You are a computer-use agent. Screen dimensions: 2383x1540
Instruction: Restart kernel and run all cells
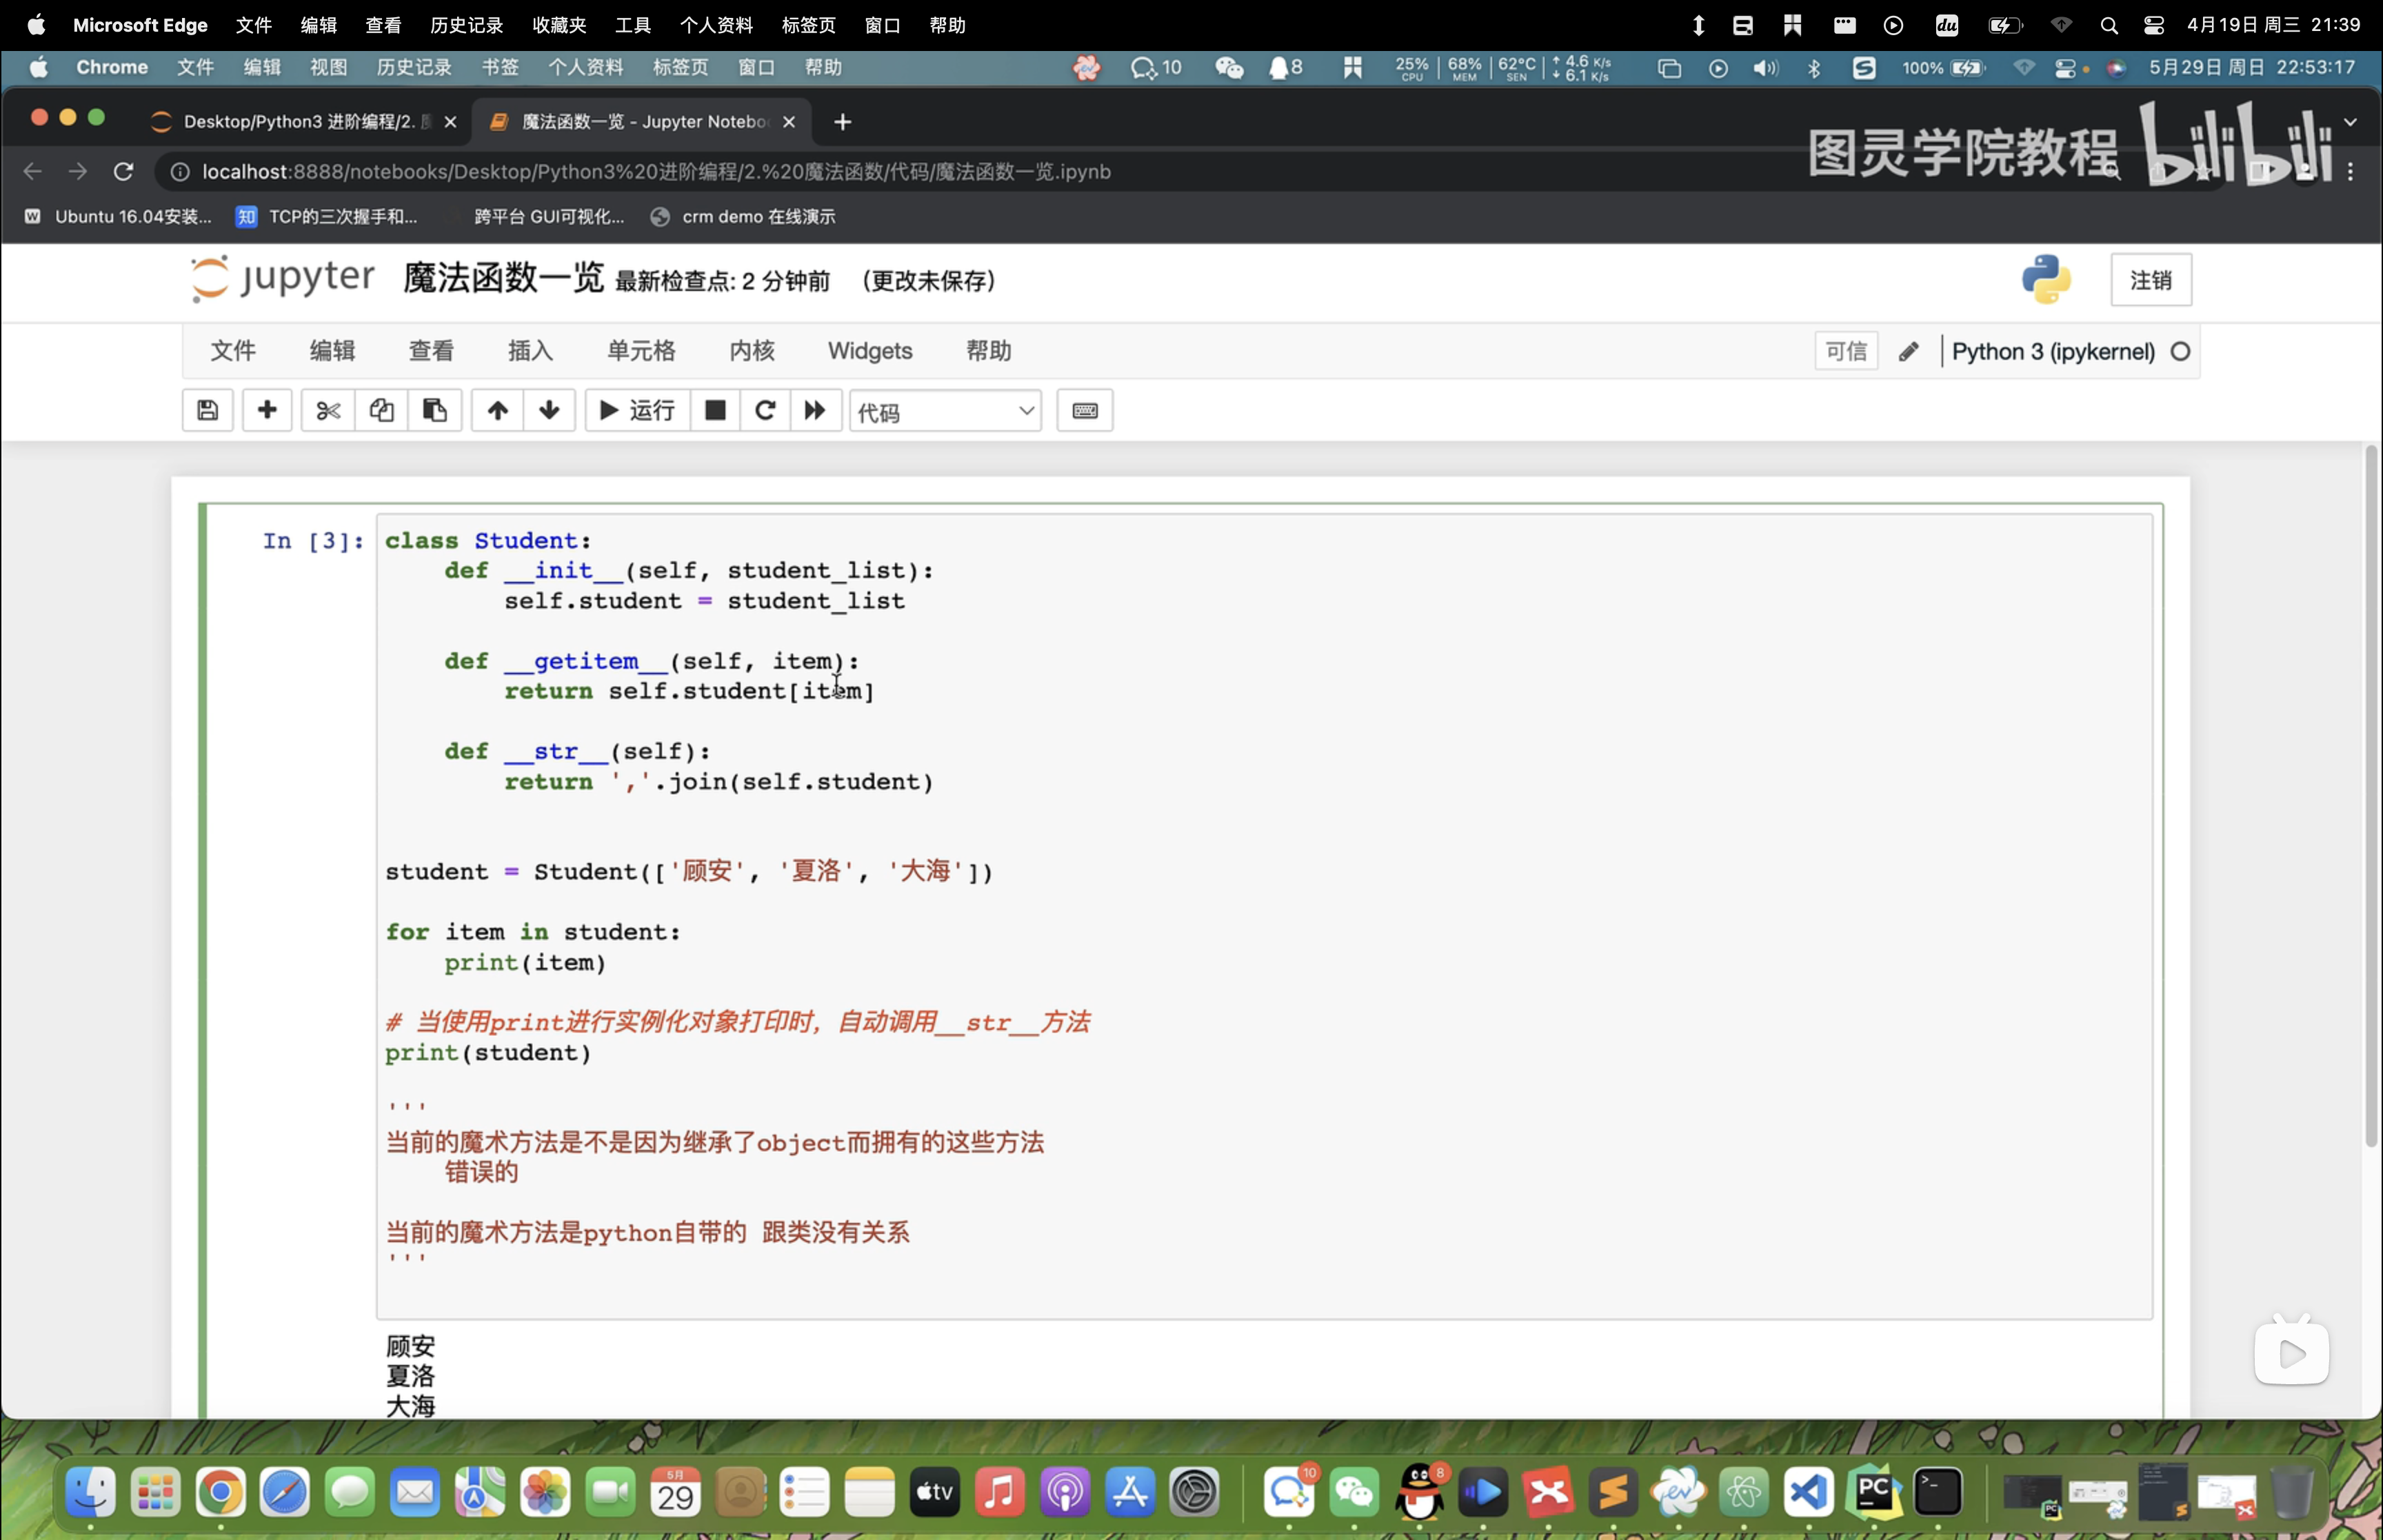point(815,410)
